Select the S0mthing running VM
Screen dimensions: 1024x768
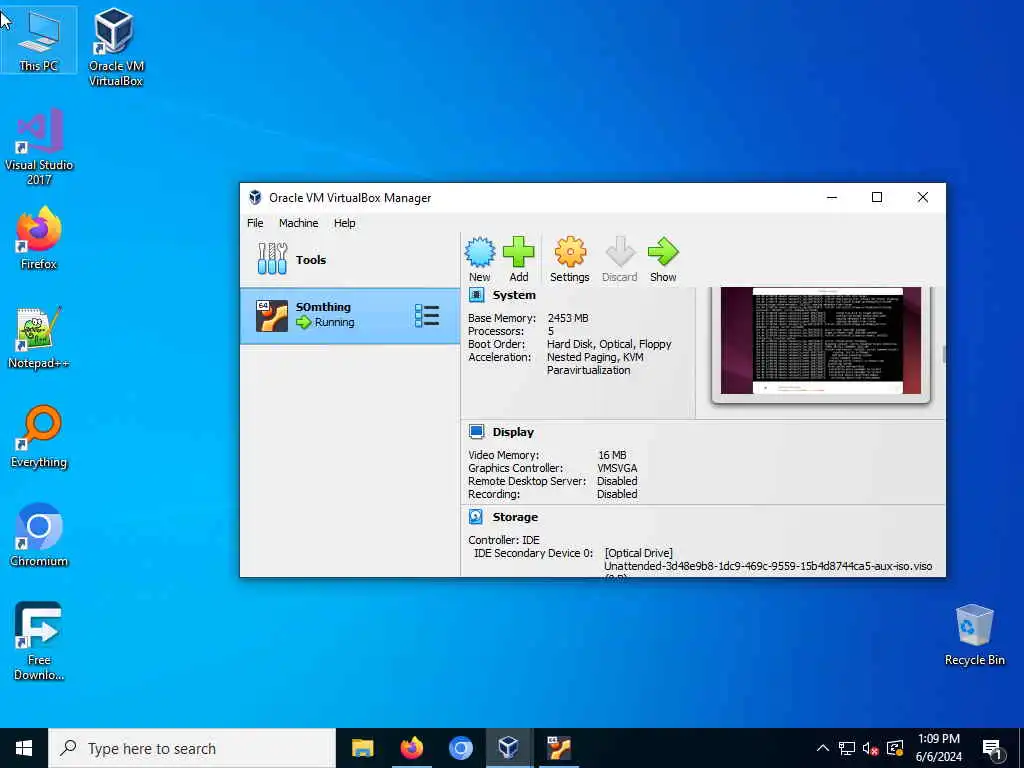349,315
